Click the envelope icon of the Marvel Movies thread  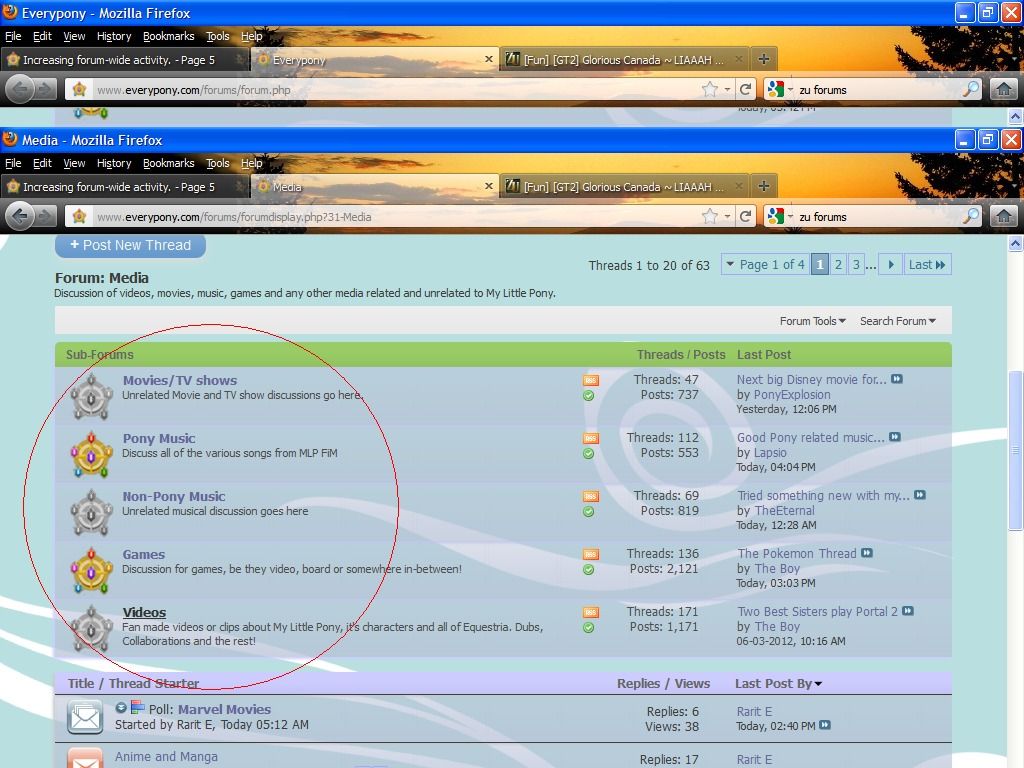pyautogui.click(x=85, y=717)
